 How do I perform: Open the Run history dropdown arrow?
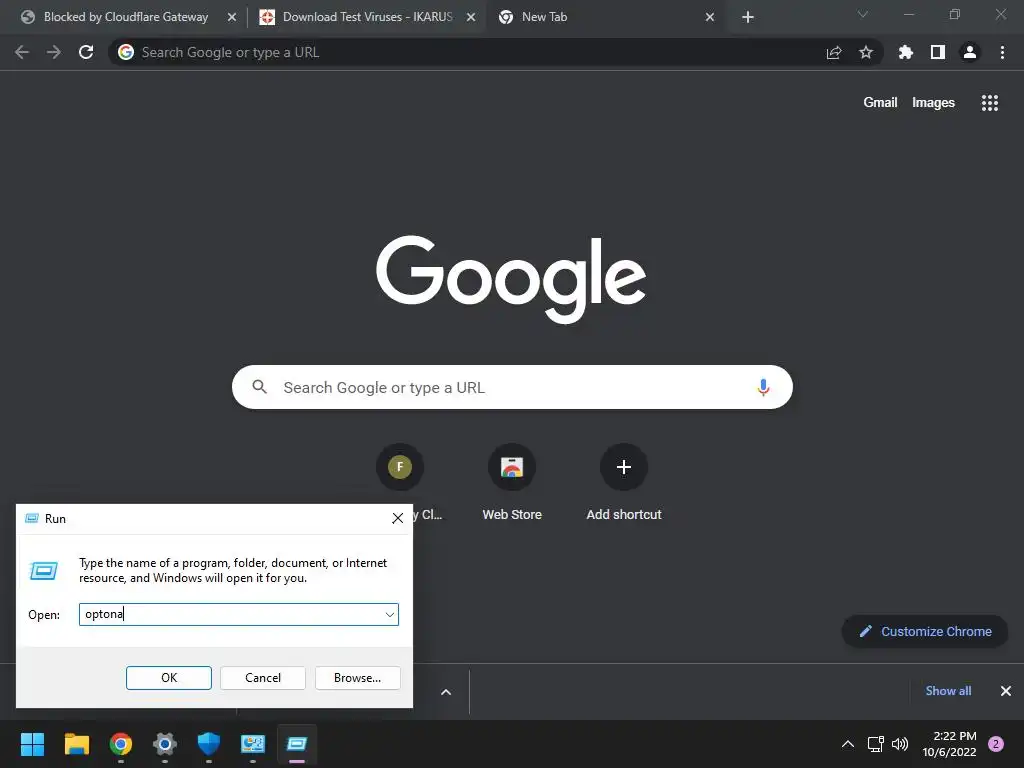[x=389, y=615]
